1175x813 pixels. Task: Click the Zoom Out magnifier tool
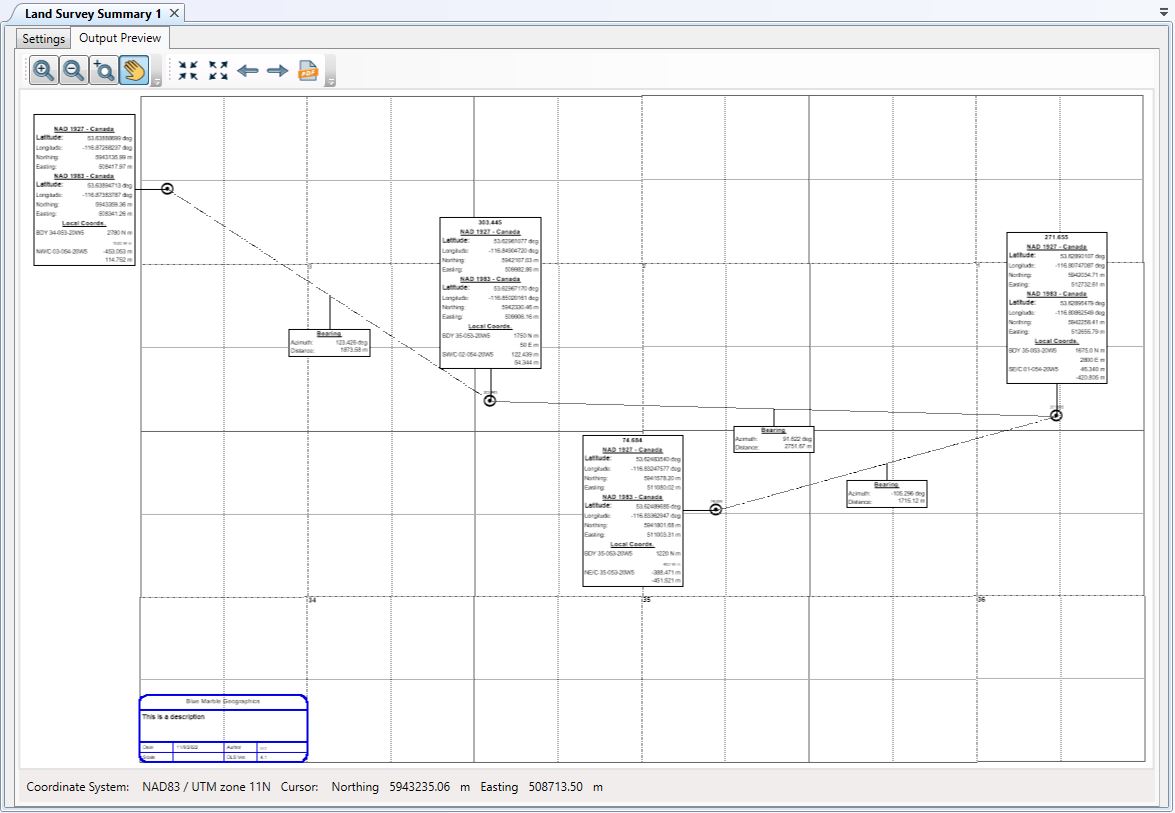pyautogui.click(x=73, y=70)
